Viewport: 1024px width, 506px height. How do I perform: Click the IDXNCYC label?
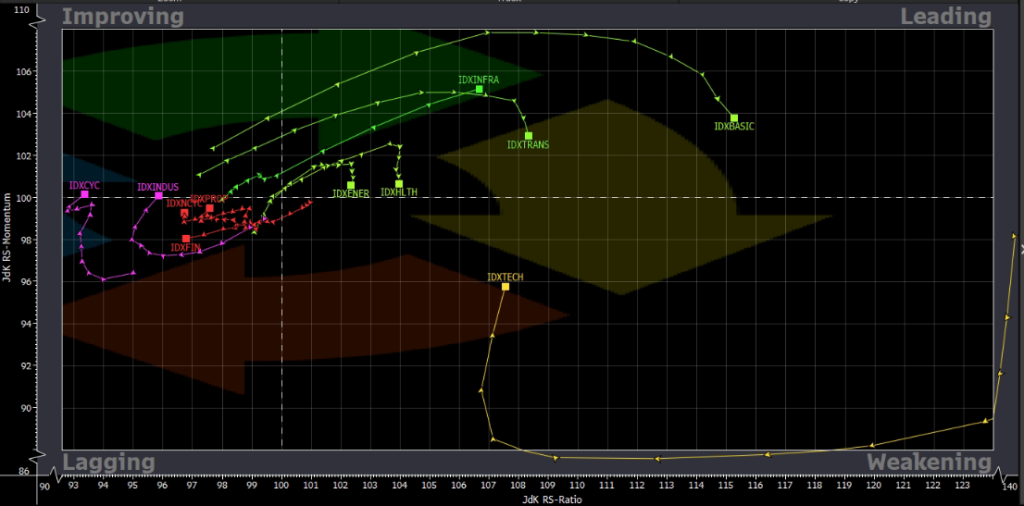pos(184,204)
